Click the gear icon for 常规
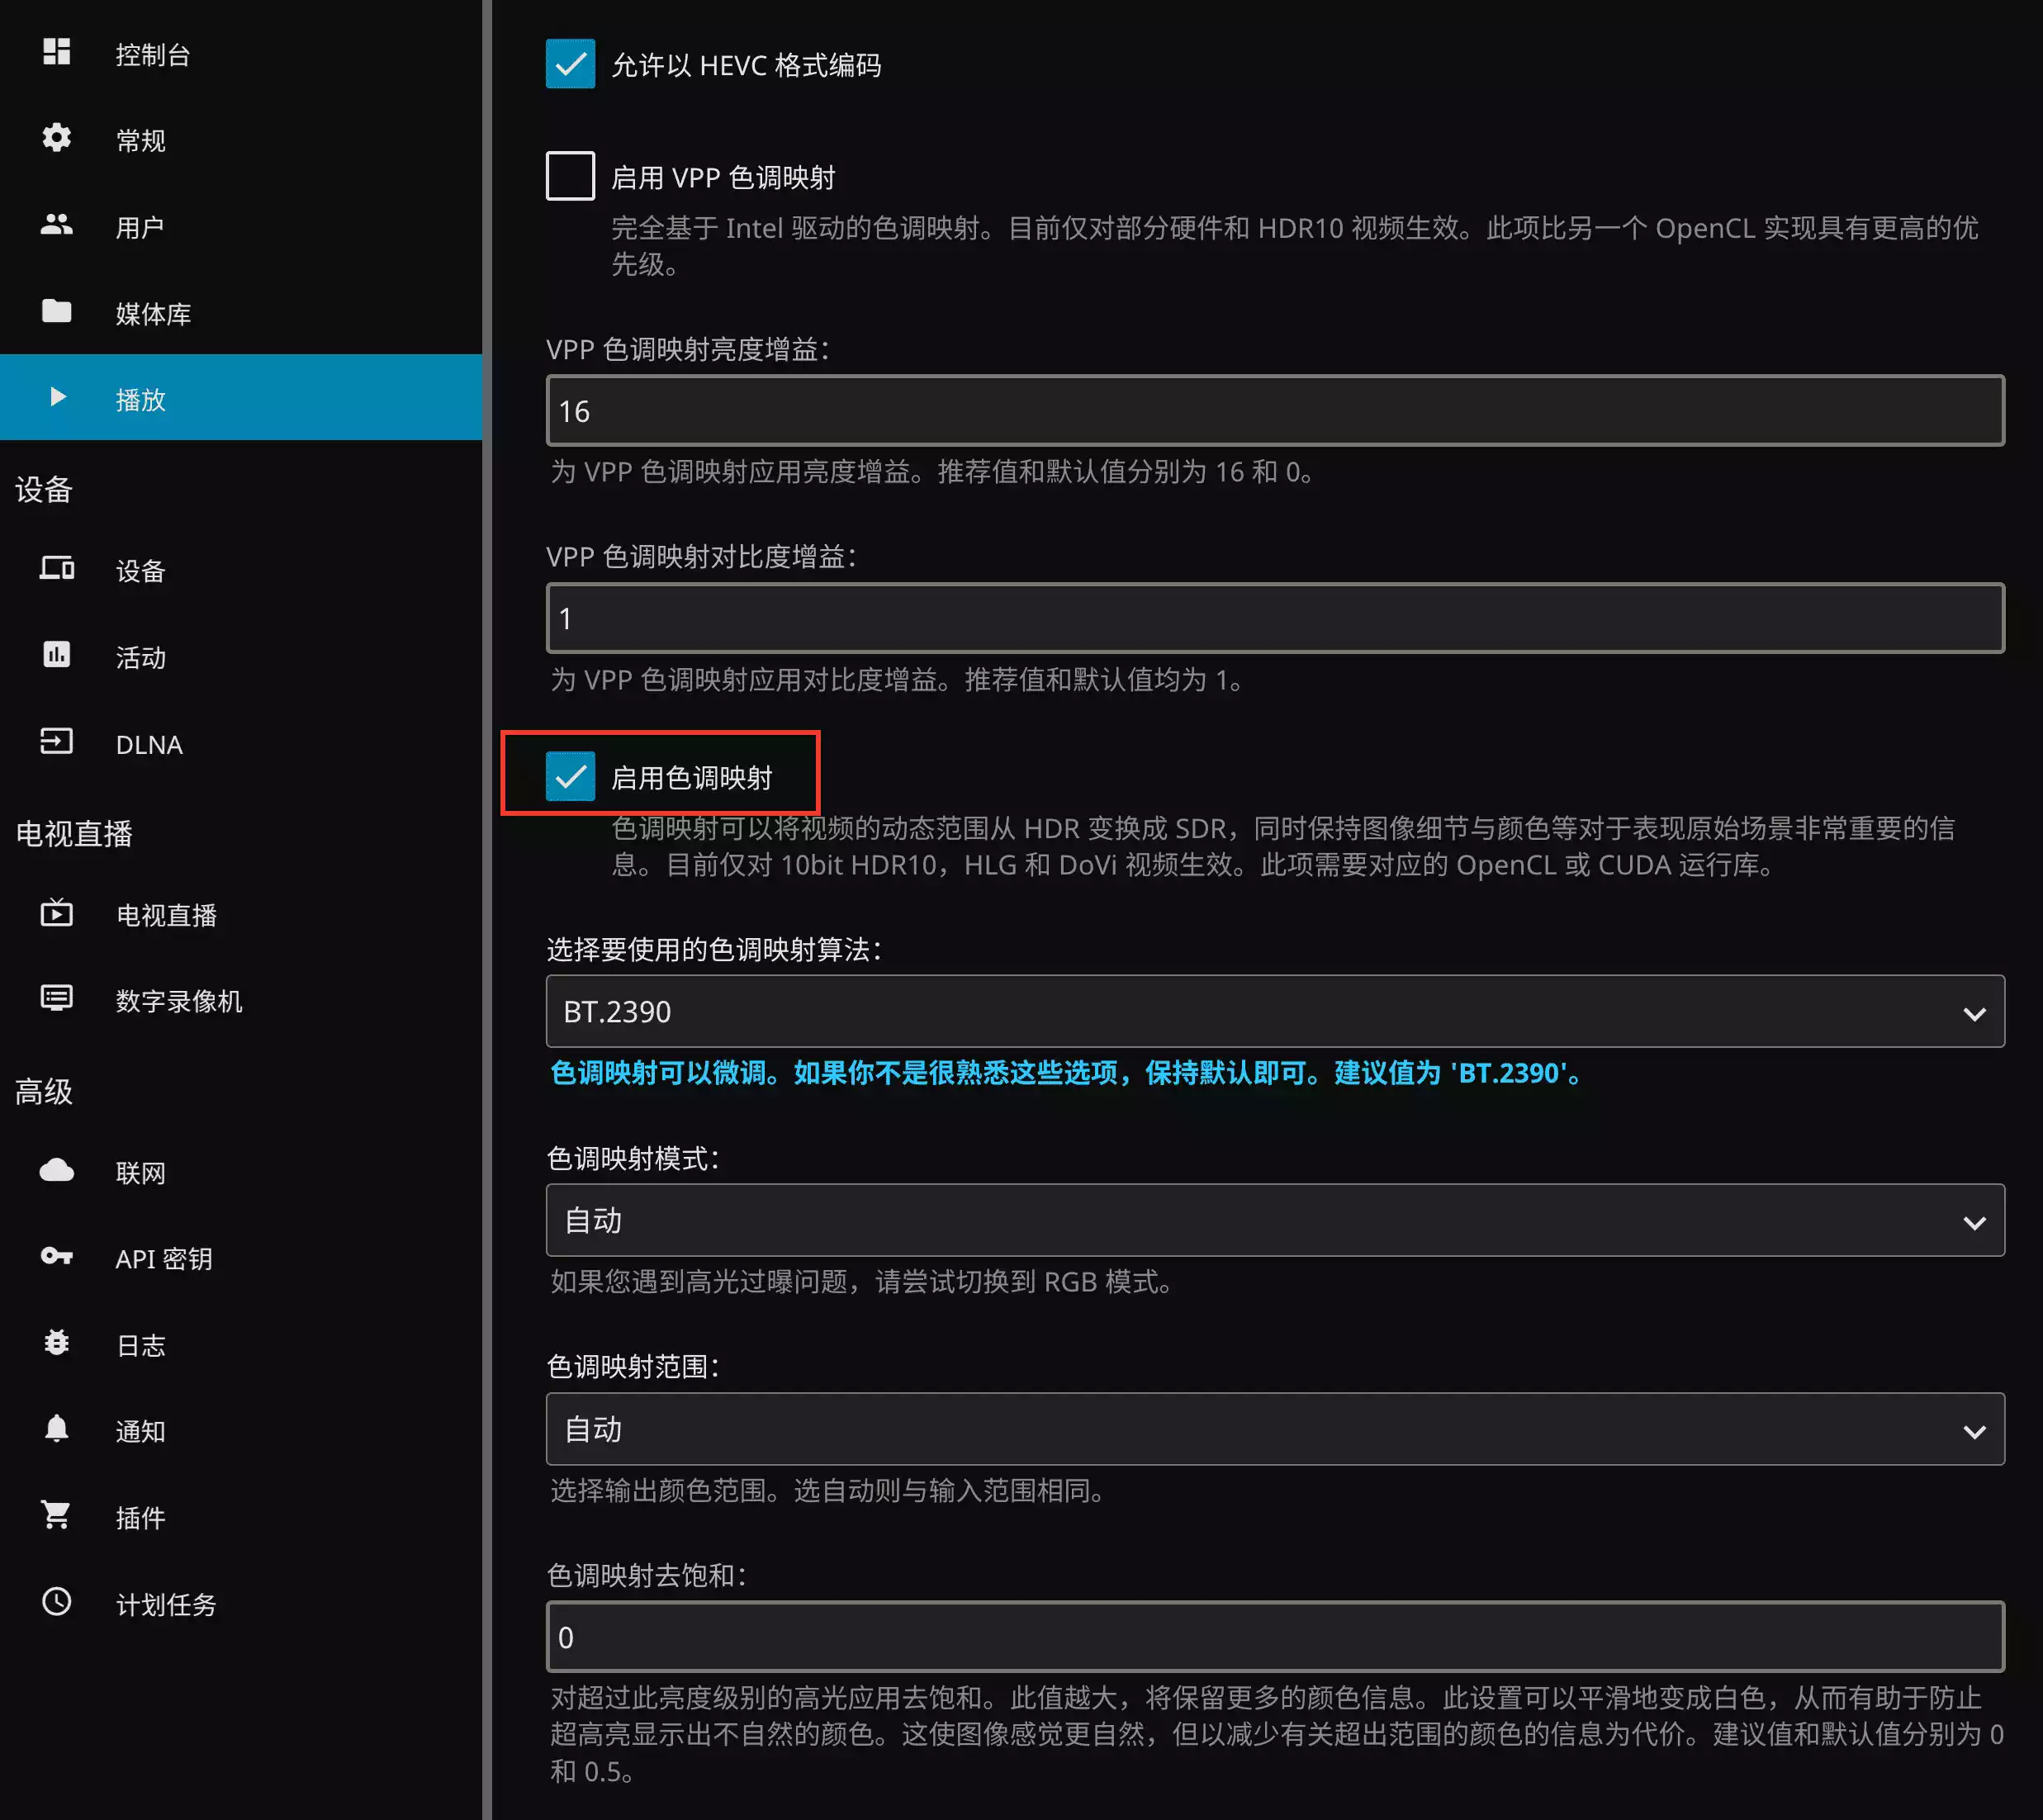The image size is (2043, 1820). tap(56, 138)
